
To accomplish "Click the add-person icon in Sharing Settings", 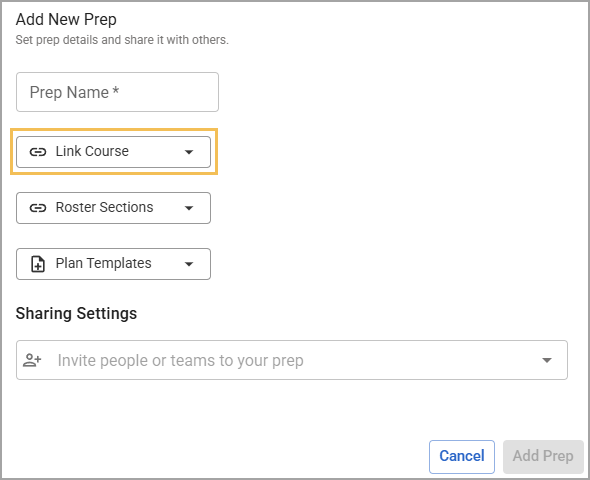I will coord(32,360).
